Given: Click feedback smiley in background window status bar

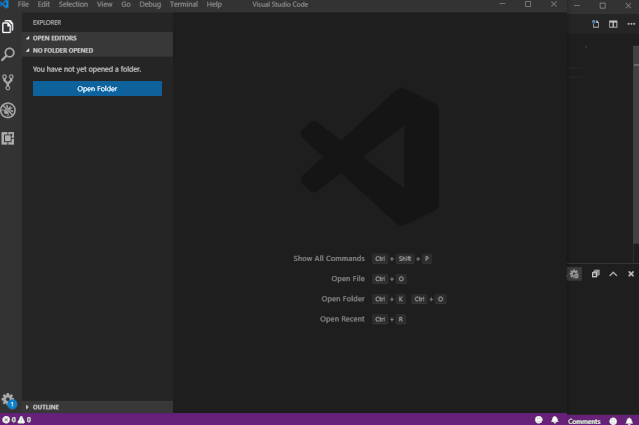Looking at the screenshot, I should pos(613,421).
